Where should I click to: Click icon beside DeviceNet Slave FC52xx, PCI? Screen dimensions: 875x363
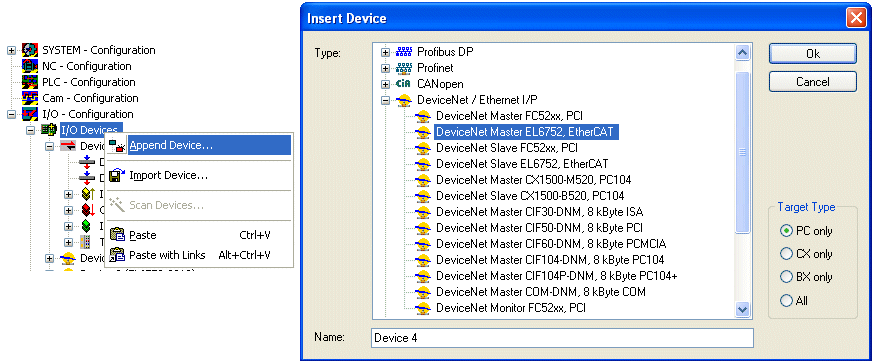pyautogui.click(x=423, y=148)
